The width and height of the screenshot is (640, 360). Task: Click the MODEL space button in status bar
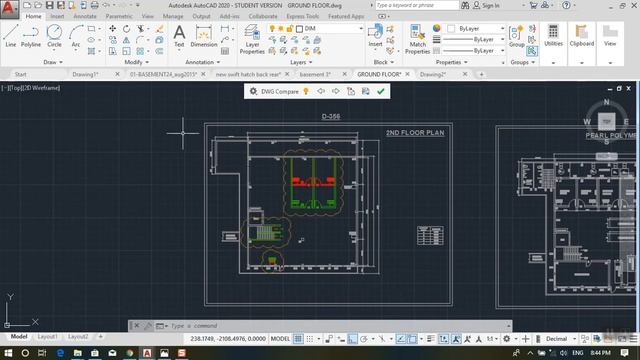pyautogui.click(x=280, y=339)
